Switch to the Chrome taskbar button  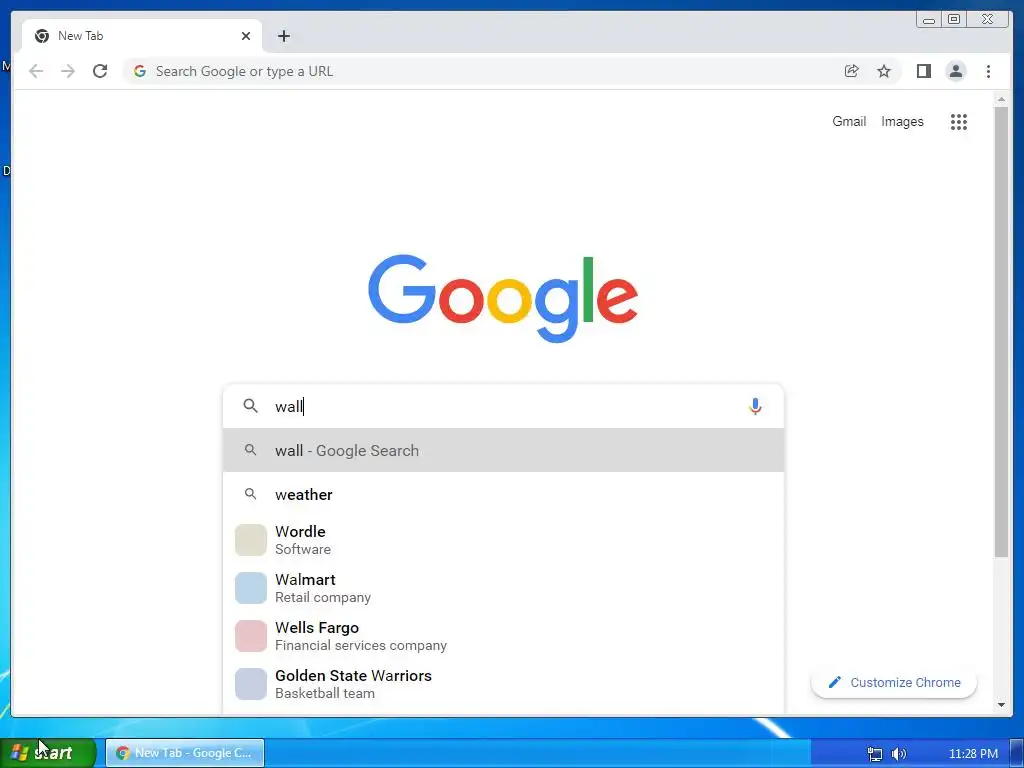tap(185, 753)
